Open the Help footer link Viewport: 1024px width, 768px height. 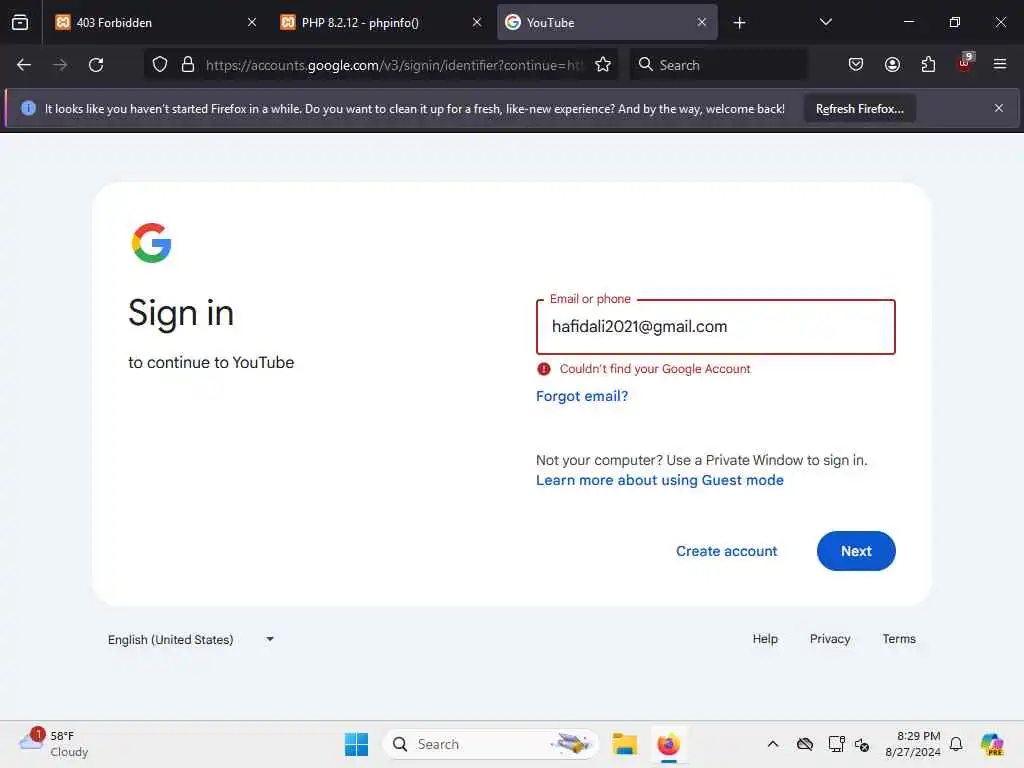pos(765,639)
